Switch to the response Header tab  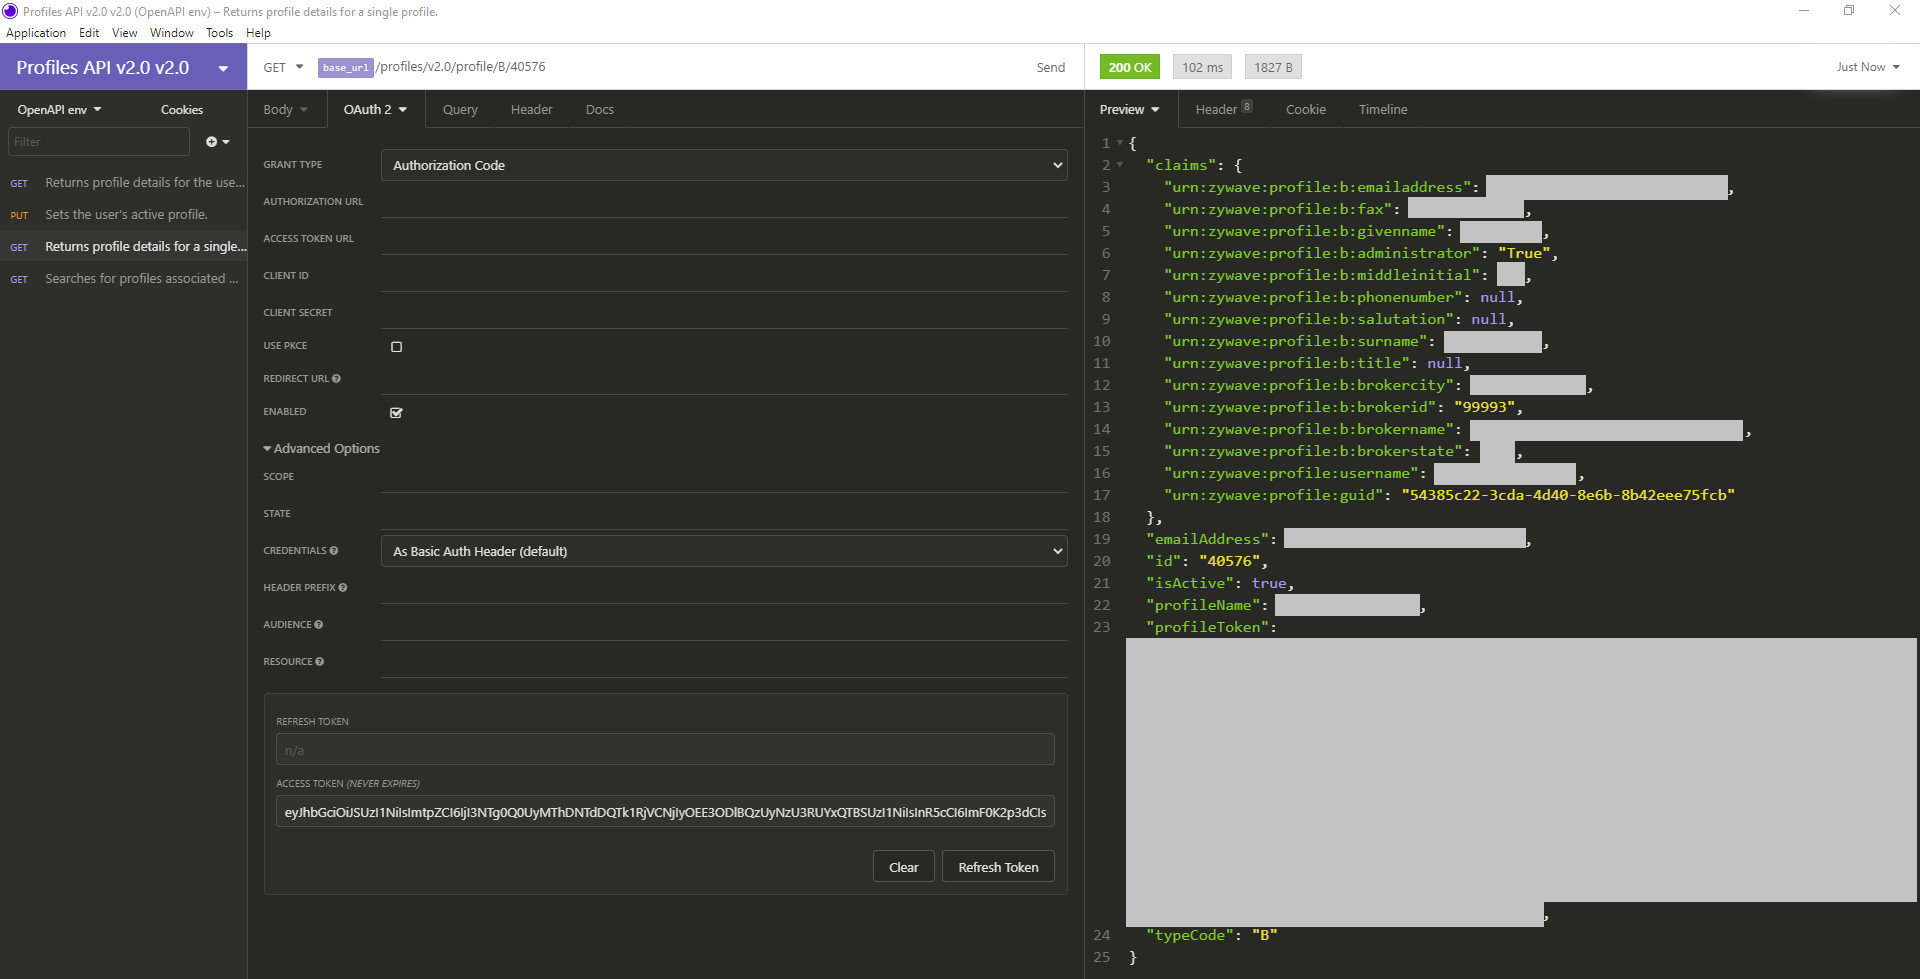tap(1223, 110)
